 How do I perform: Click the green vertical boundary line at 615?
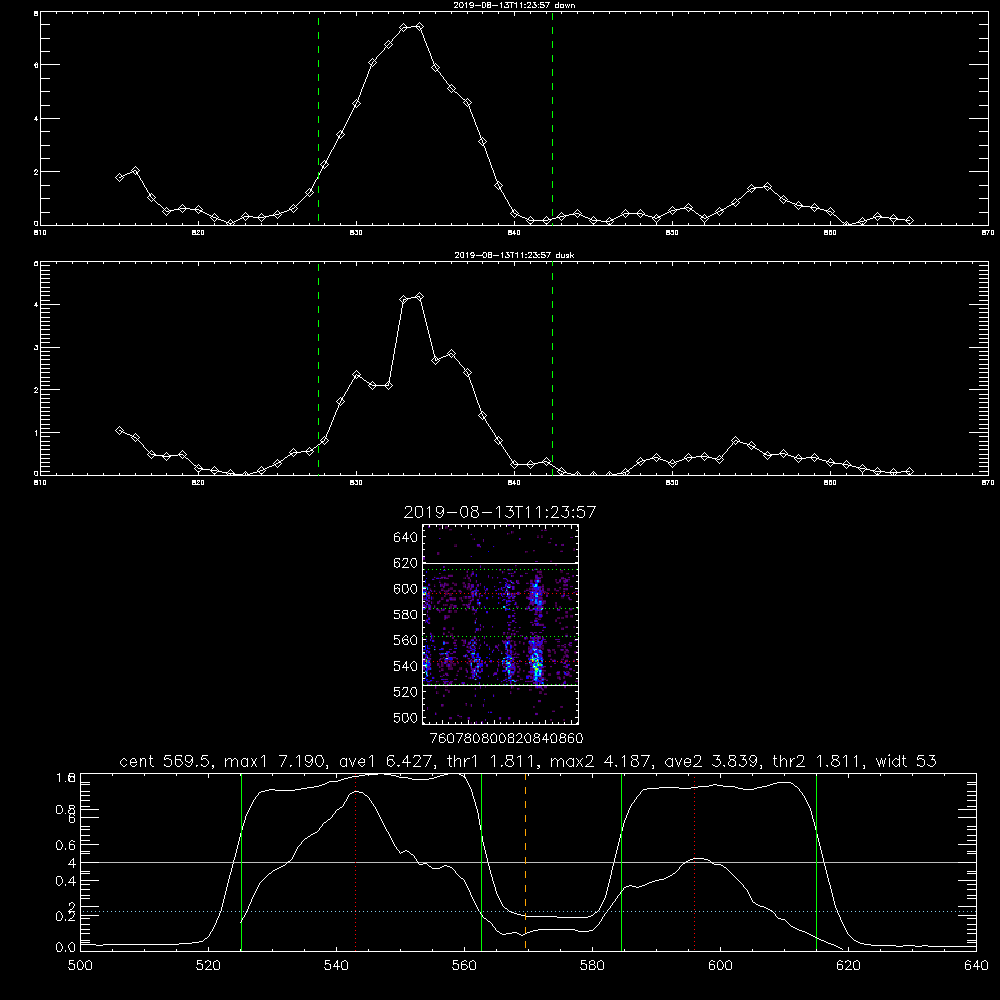816,862
